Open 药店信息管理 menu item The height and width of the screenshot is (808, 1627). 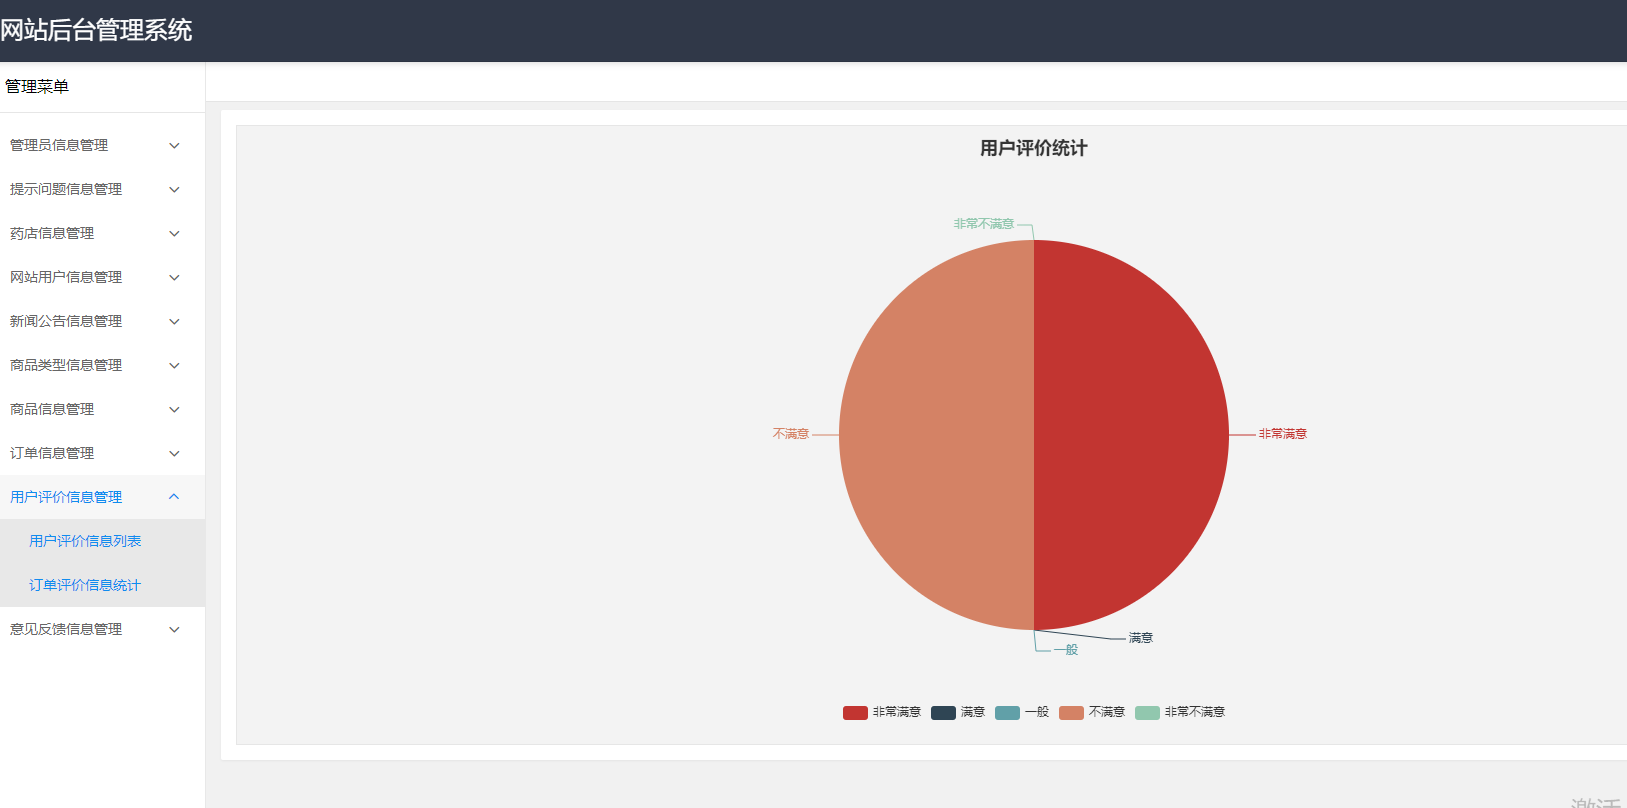coord(102,233)
